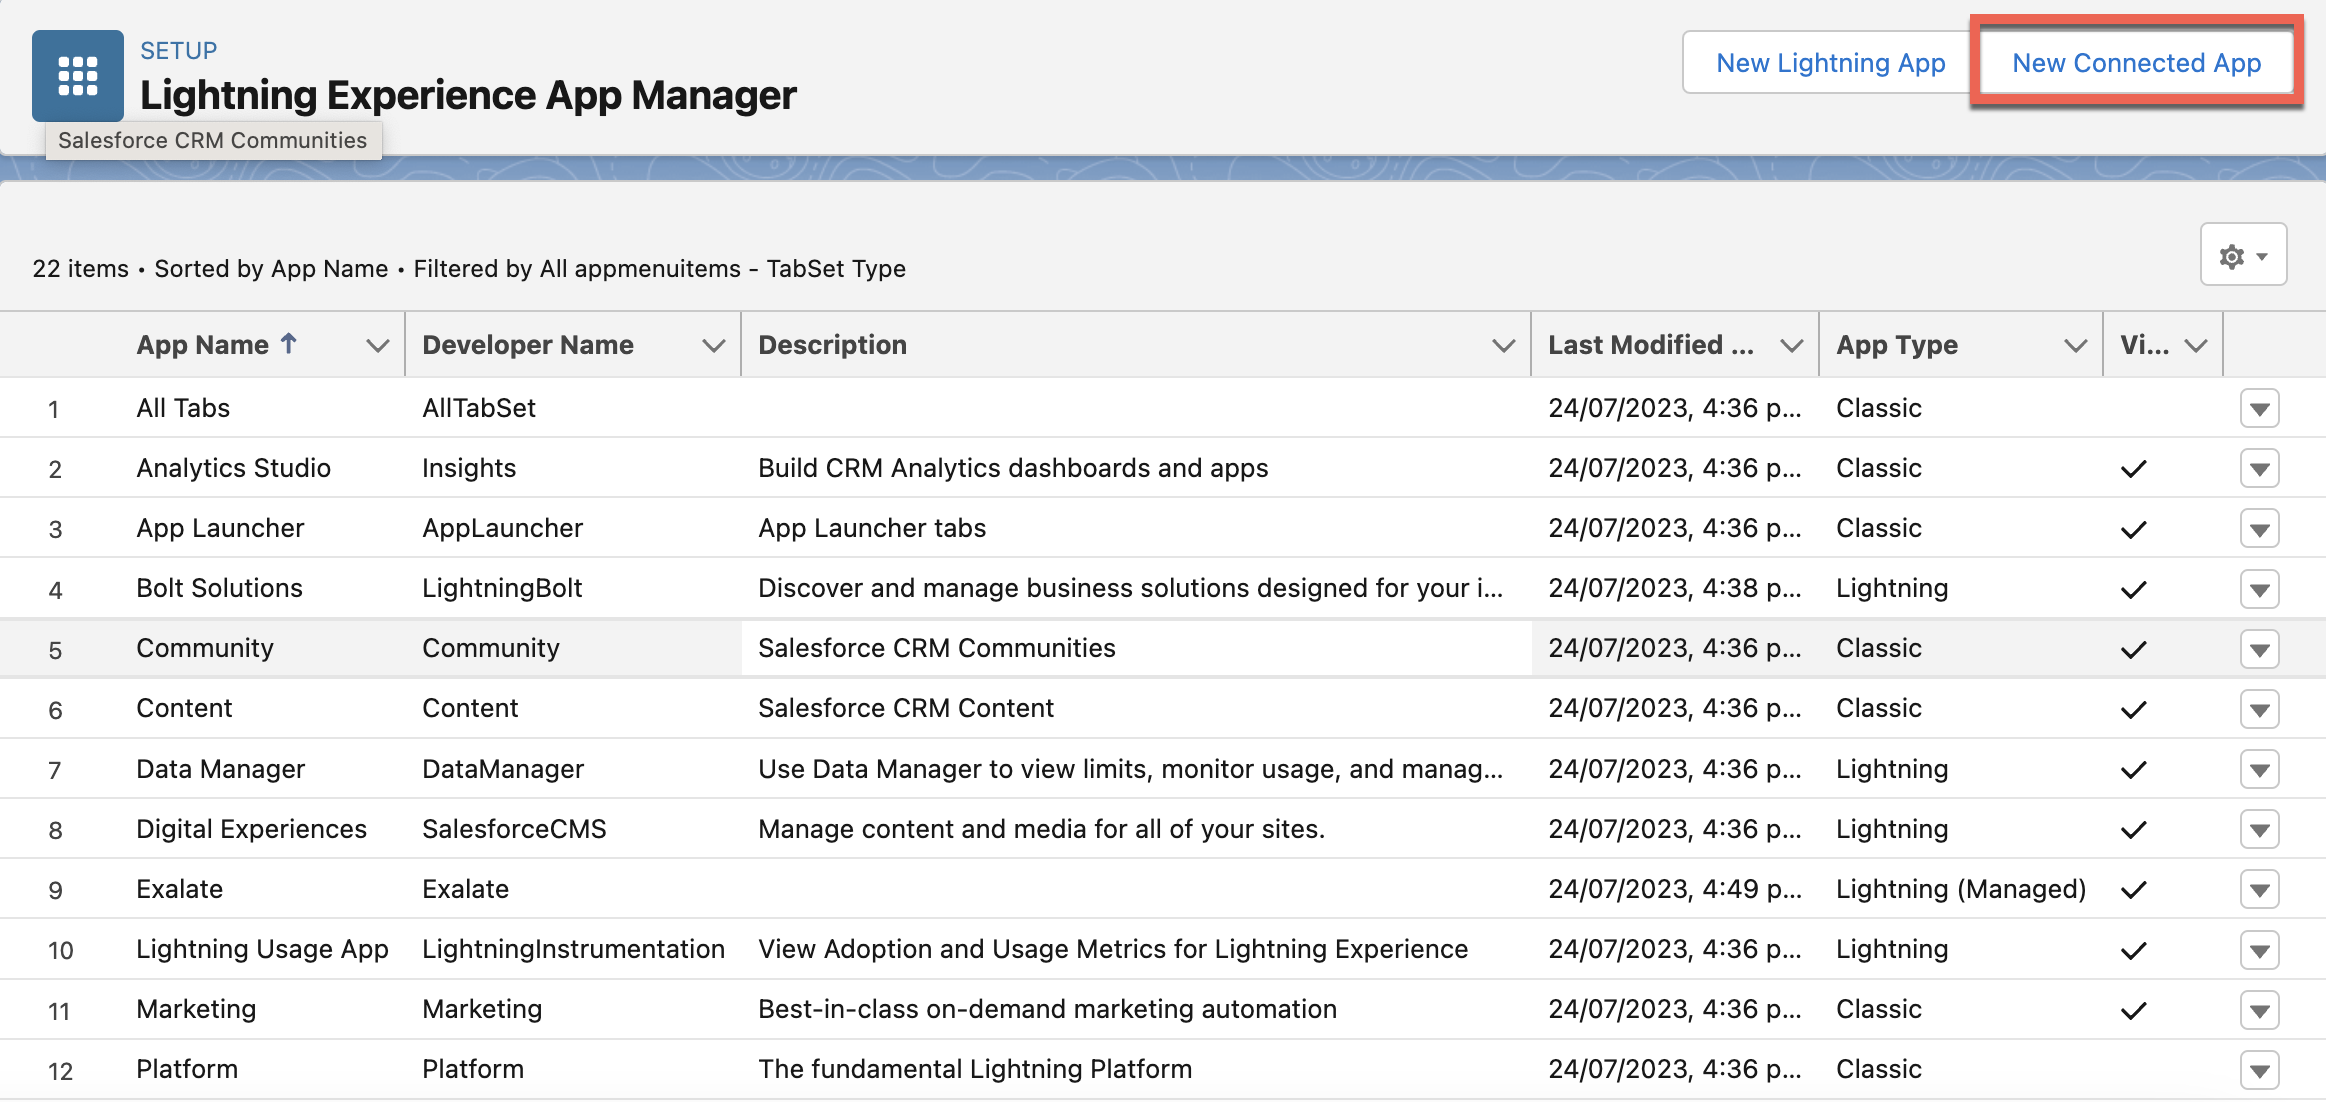
Task: Select the Lightning Usage App row
Action: [262, 949]
